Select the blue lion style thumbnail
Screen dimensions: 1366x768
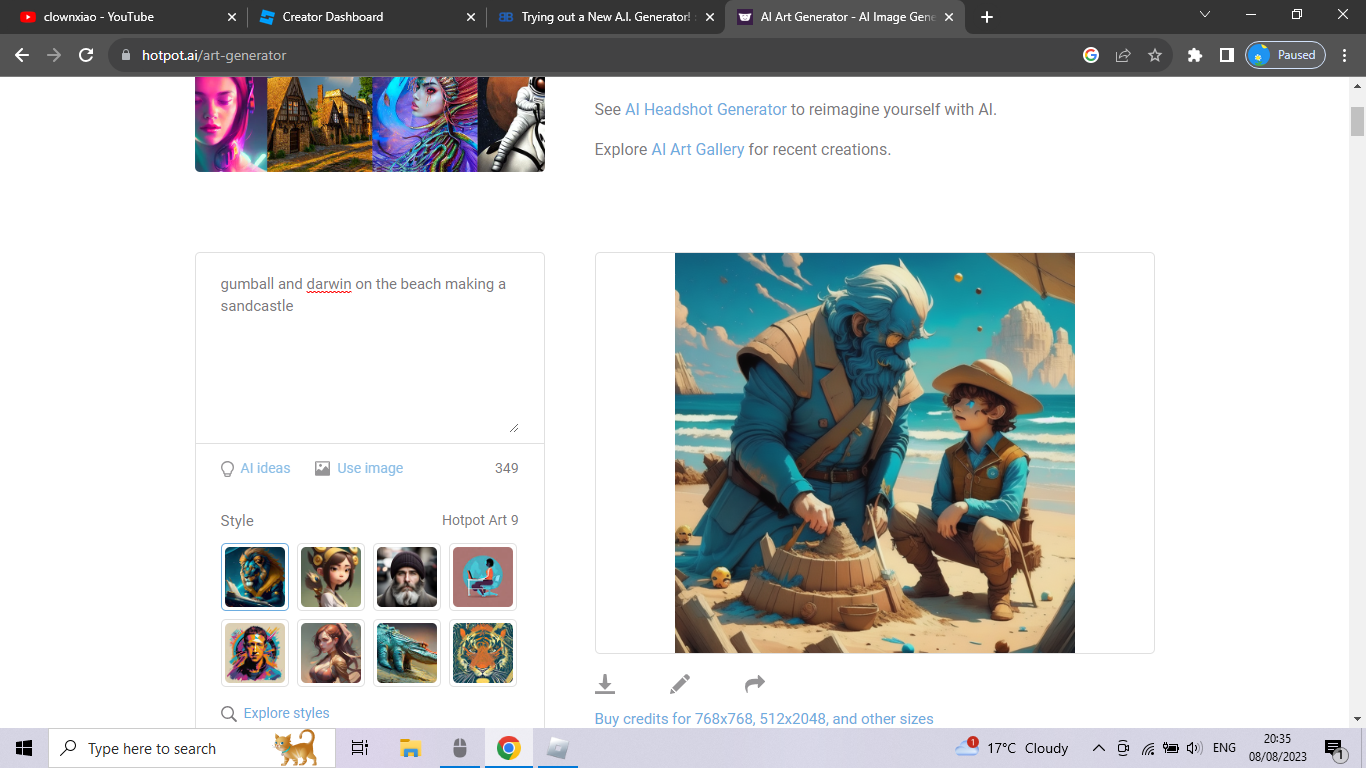(x=255, y=577)
